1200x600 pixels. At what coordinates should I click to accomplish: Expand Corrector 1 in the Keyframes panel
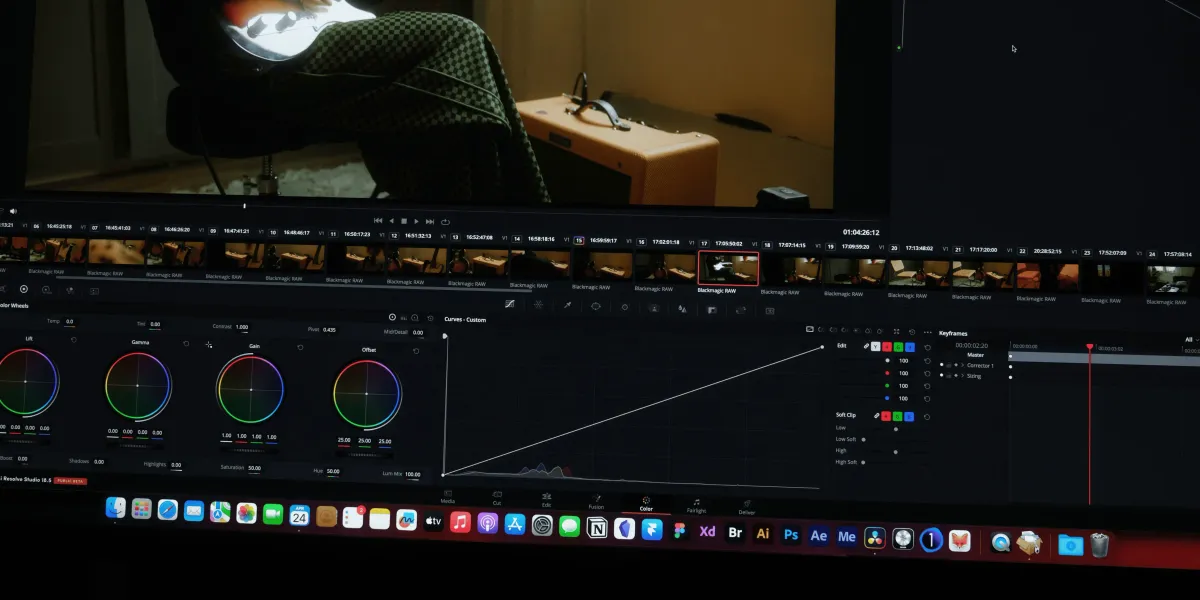tap(962, 364)
